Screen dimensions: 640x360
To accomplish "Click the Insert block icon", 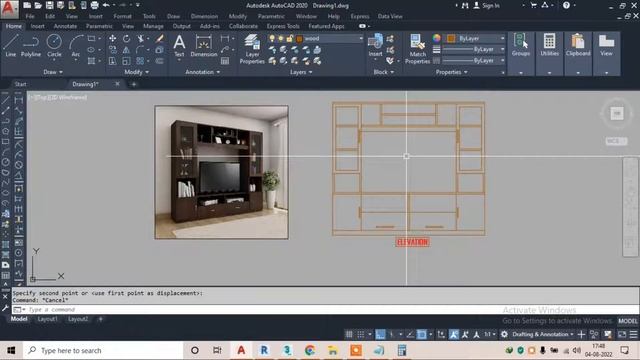I will [375, 45].
